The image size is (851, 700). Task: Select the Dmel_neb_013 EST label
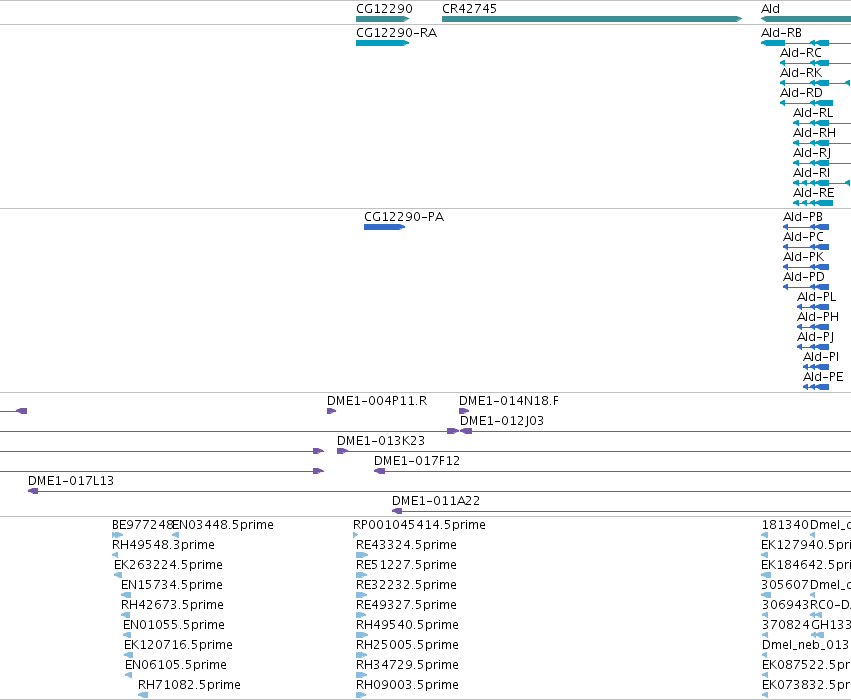tap(805, 646)
